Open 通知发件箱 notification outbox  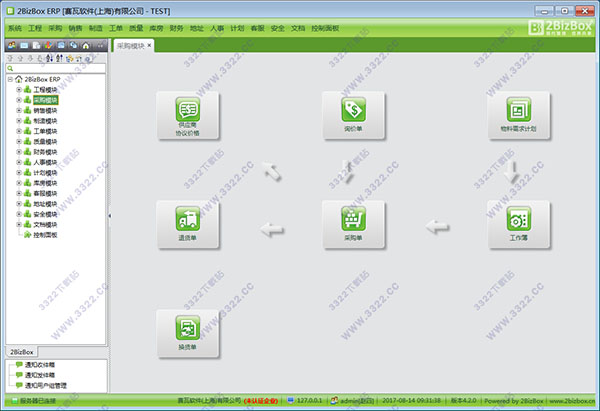point(40,375)
